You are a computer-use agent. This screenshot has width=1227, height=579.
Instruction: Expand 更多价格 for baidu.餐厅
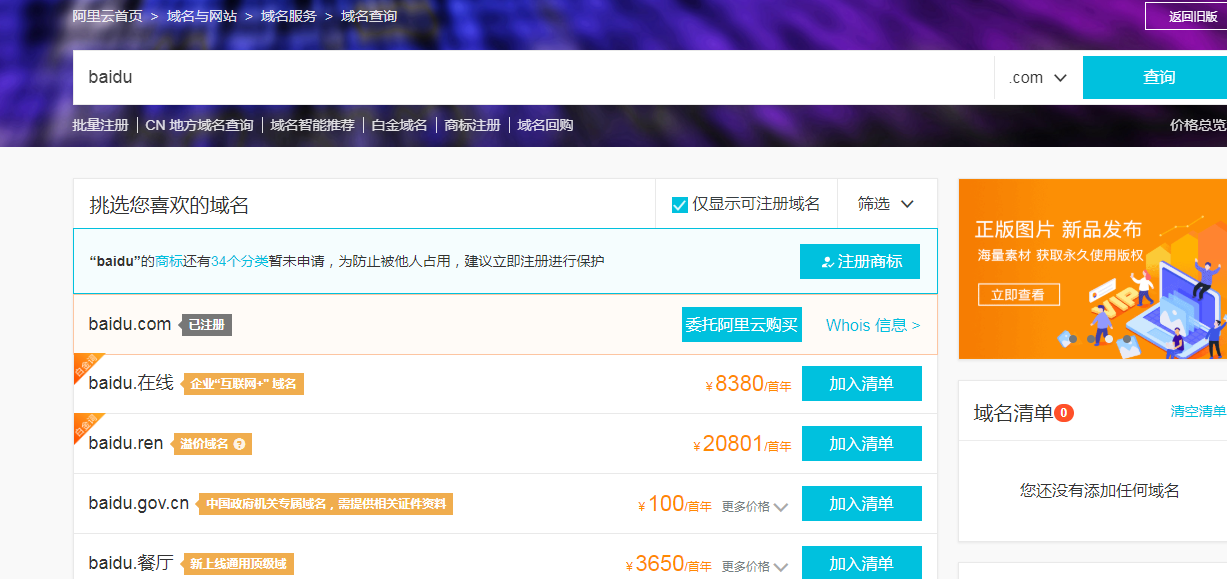(x=755, y=566)
